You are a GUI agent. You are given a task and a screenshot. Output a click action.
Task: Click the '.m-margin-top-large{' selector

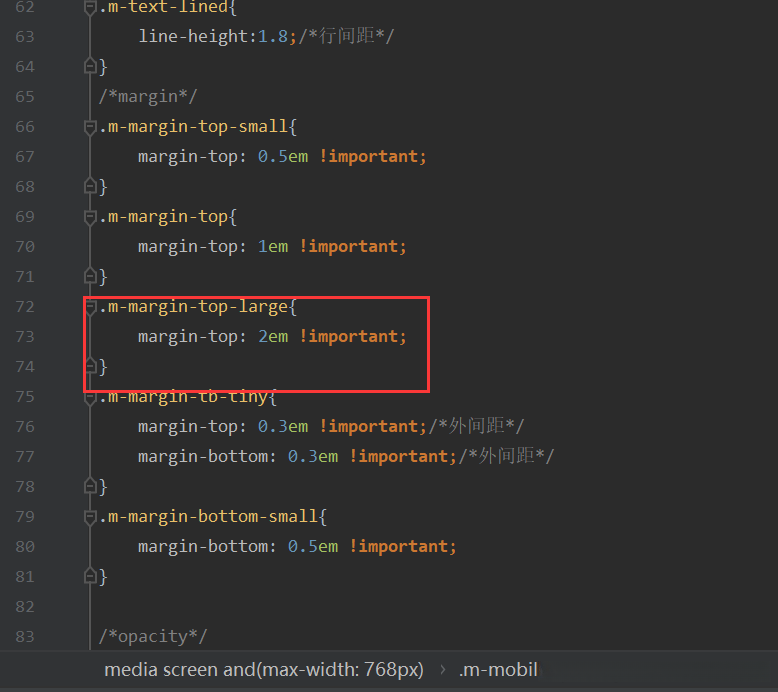[197, 307]
